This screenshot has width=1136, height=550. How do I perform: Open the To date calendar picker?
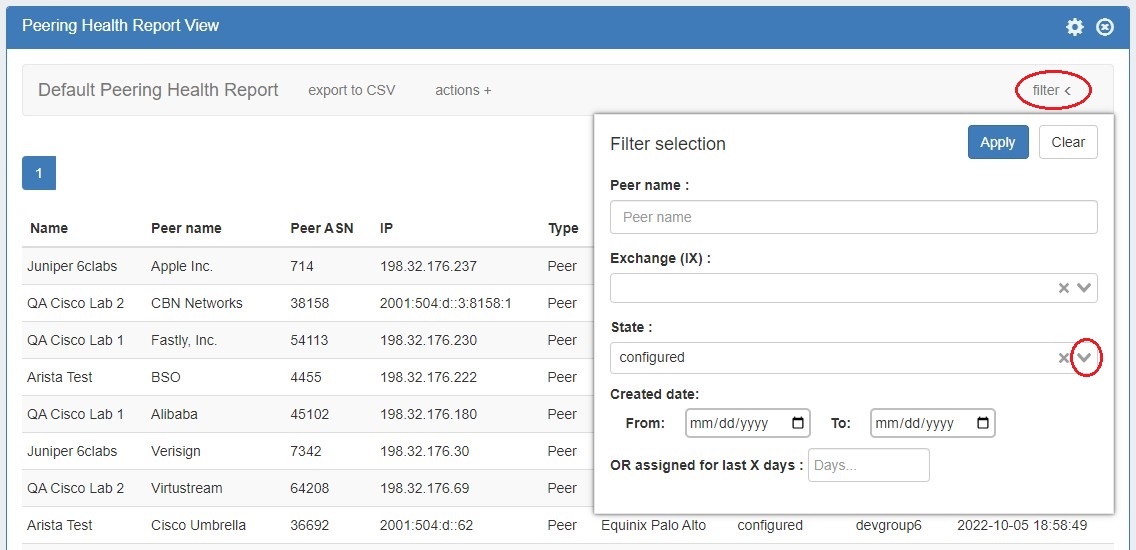coord(983,423)
